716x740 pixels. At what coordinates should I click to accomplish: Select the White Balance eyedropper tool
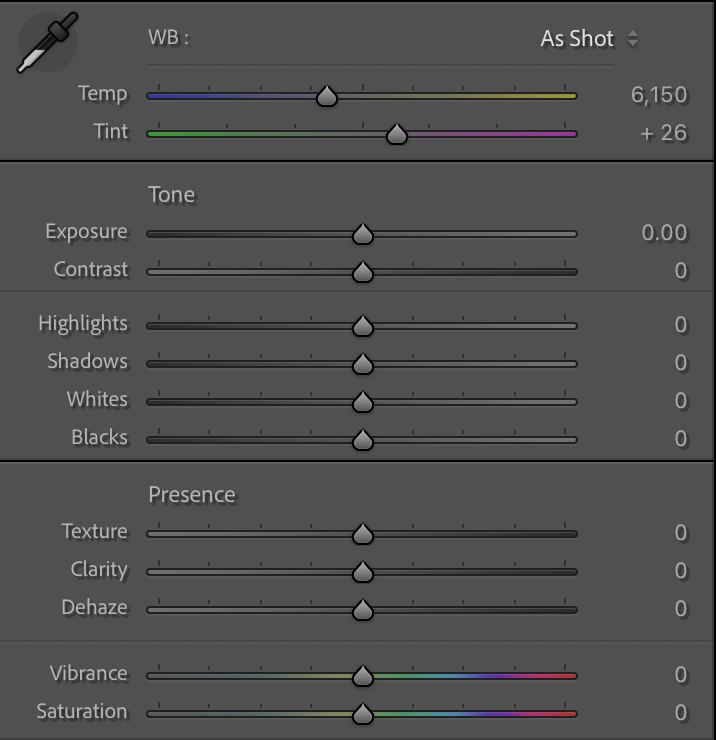(46, 46)
